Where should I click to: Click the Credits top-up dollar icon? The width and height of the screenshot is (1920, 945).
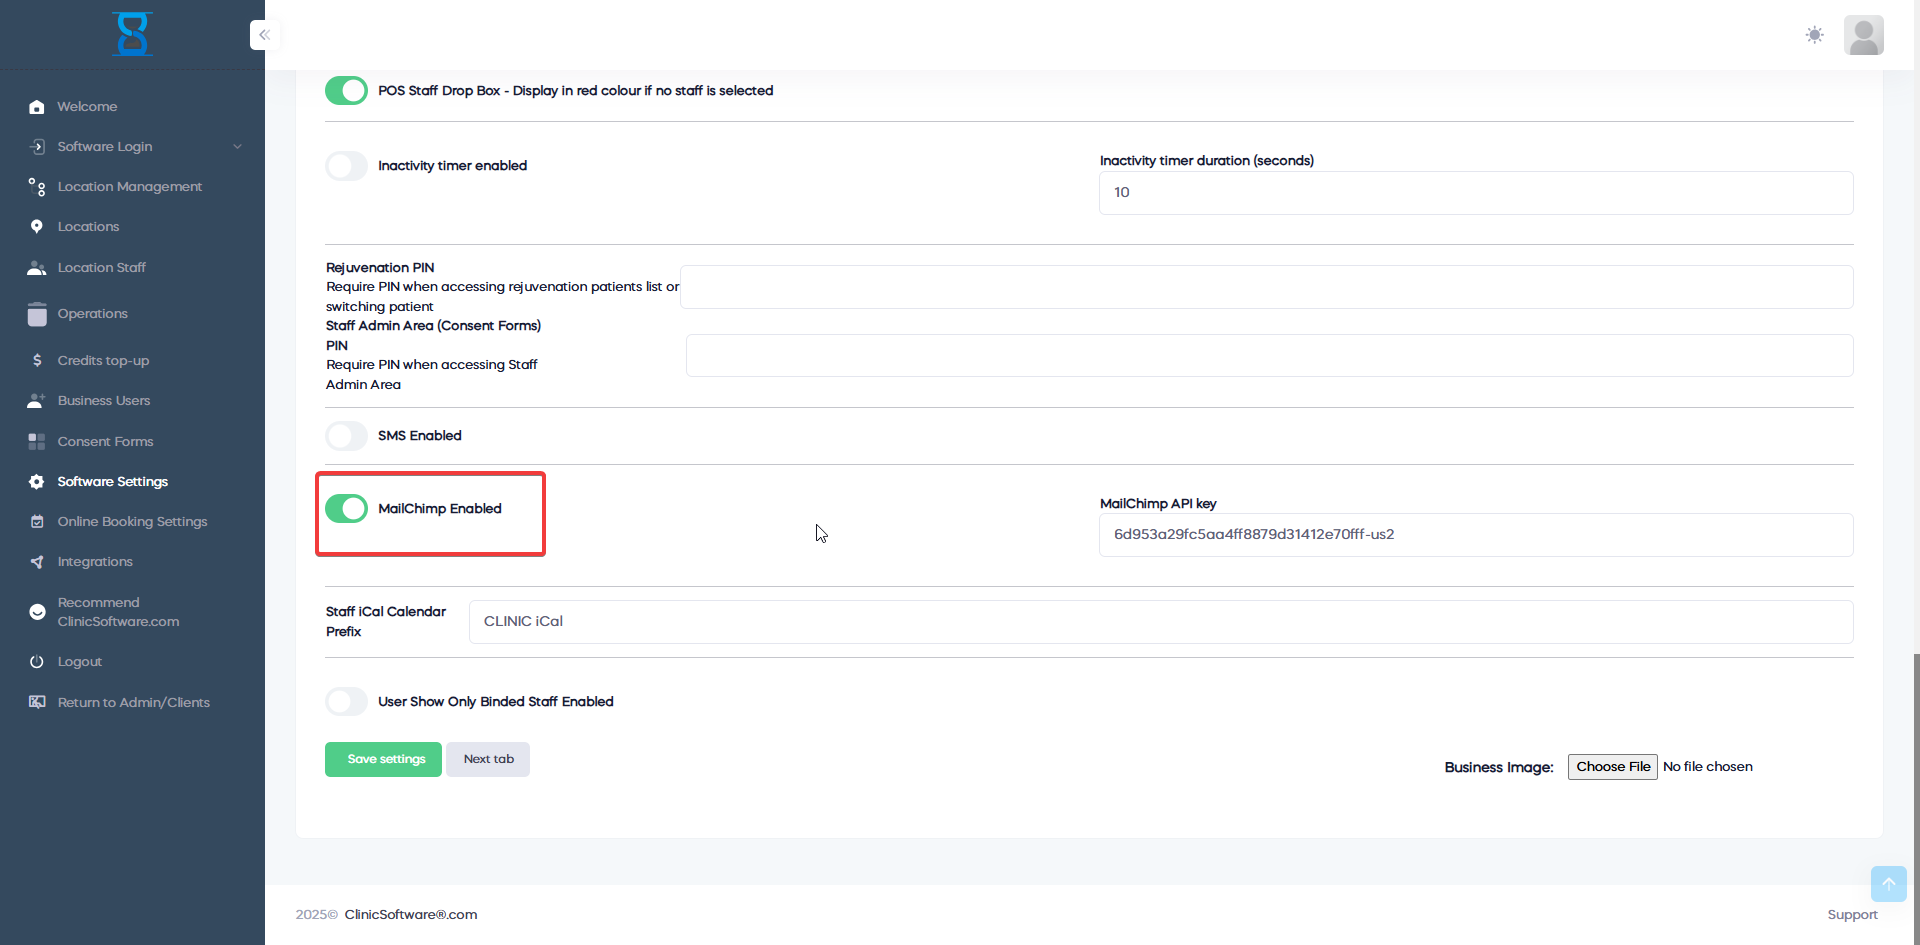tap(37, 361)
